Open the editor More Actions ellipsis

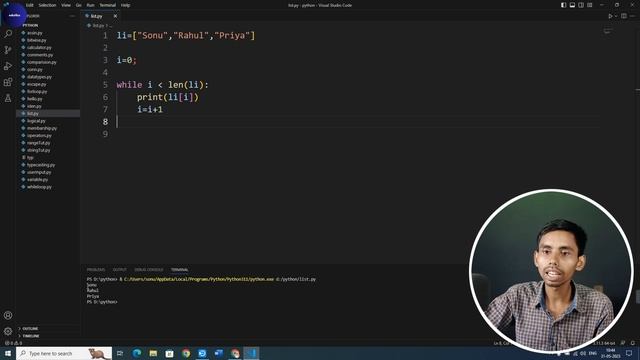633,16
